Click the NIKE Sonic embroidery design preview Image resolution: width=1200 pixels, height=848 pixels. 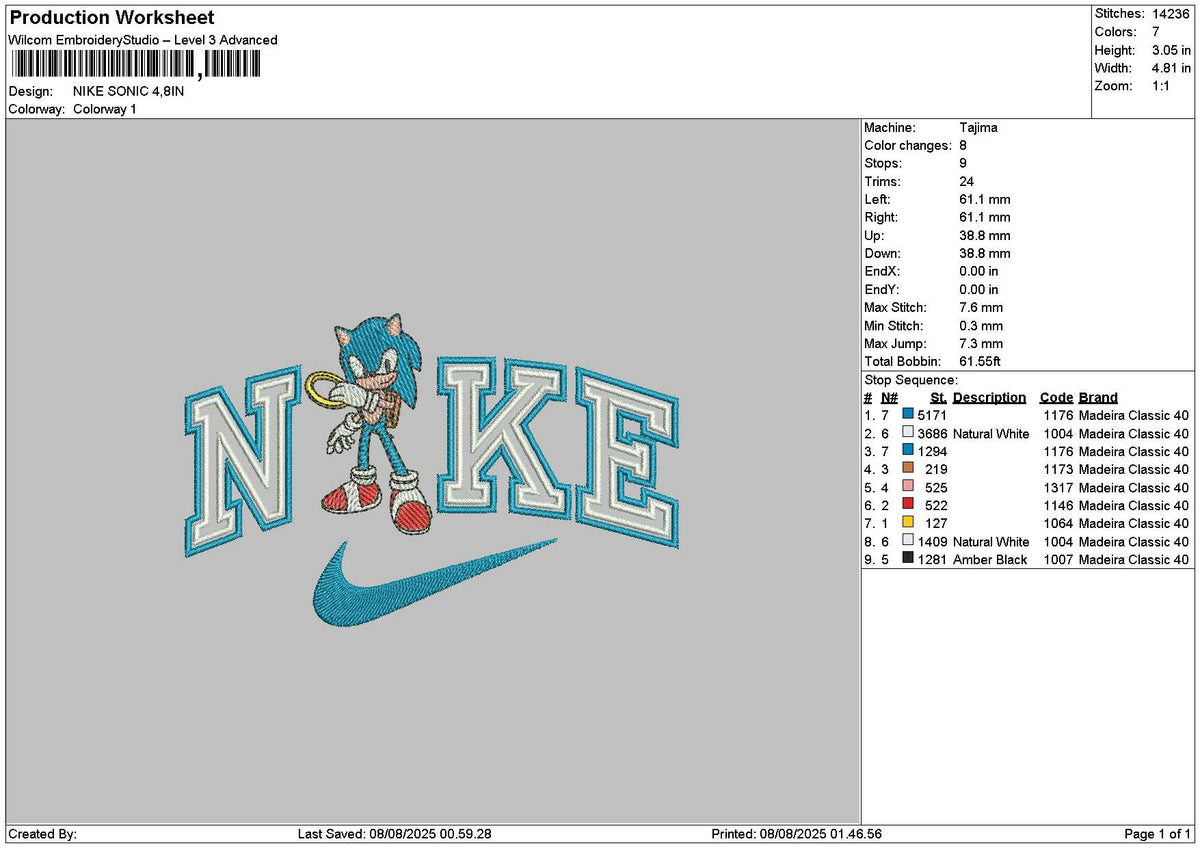[432, 470]
